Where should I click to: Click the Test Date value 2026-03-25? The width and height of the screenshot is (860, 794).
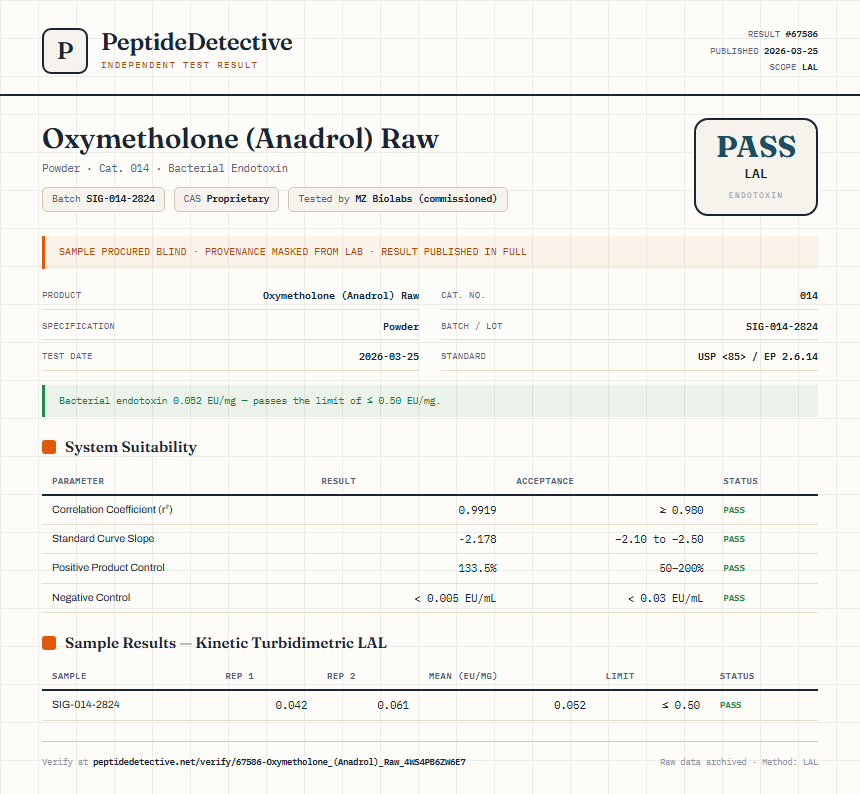[x=389, y=356]
